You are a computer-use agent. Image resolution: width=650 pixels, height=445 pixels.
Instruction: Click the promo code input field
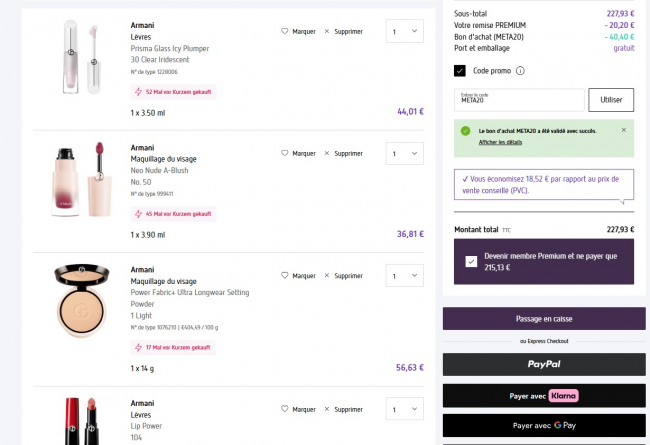[518, 100]
